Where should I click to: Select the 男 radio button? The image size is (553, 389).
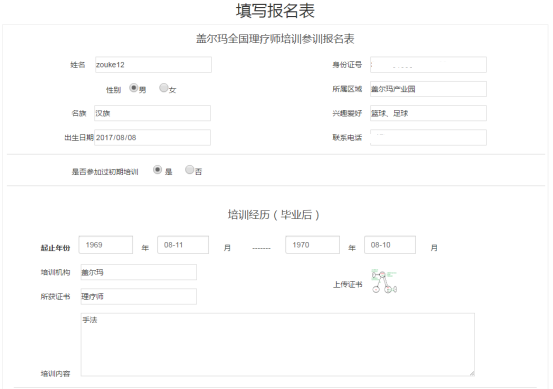[x=133, y=87]
